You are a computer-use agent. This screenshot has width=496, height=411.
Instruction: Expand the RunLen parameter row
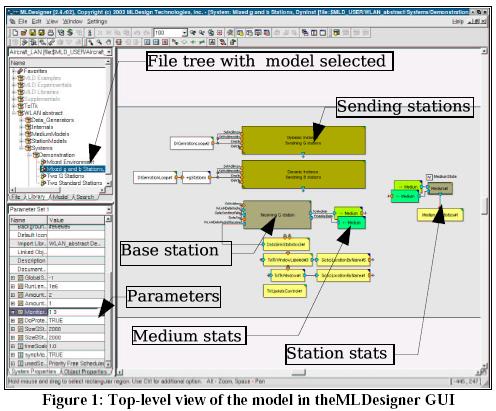point(13,286)
